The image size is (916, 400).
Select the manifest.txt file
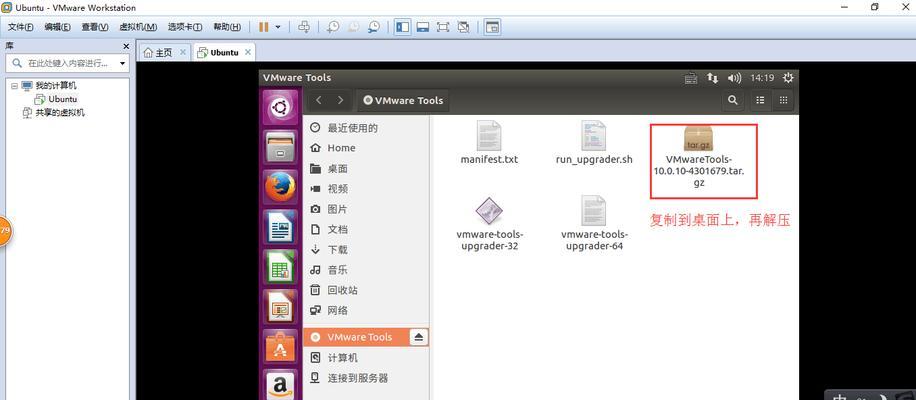[489, 143]
